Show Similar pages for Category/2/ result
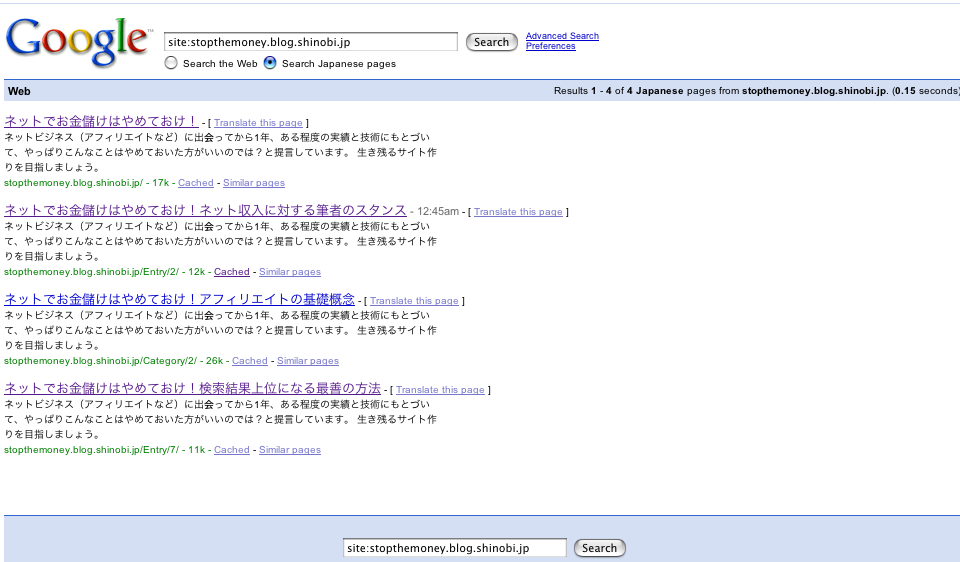 [308, 361]
